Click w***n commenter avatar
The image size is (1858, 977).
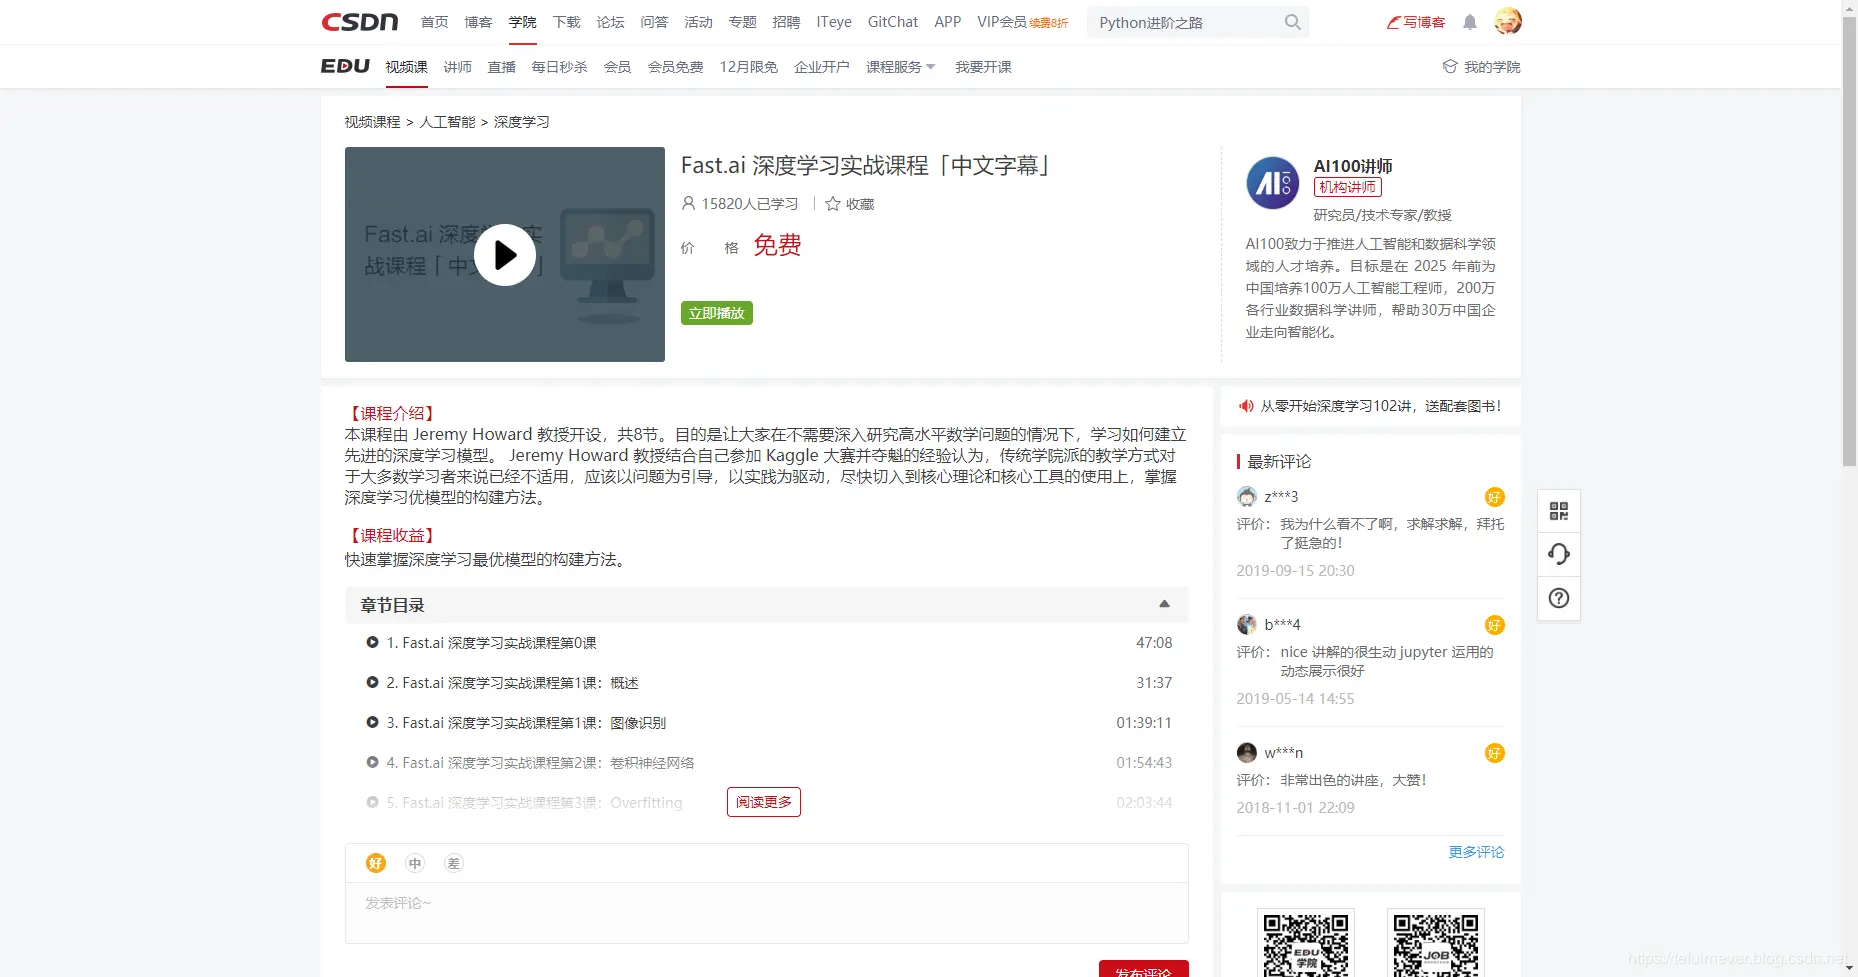coord(1246,753)
